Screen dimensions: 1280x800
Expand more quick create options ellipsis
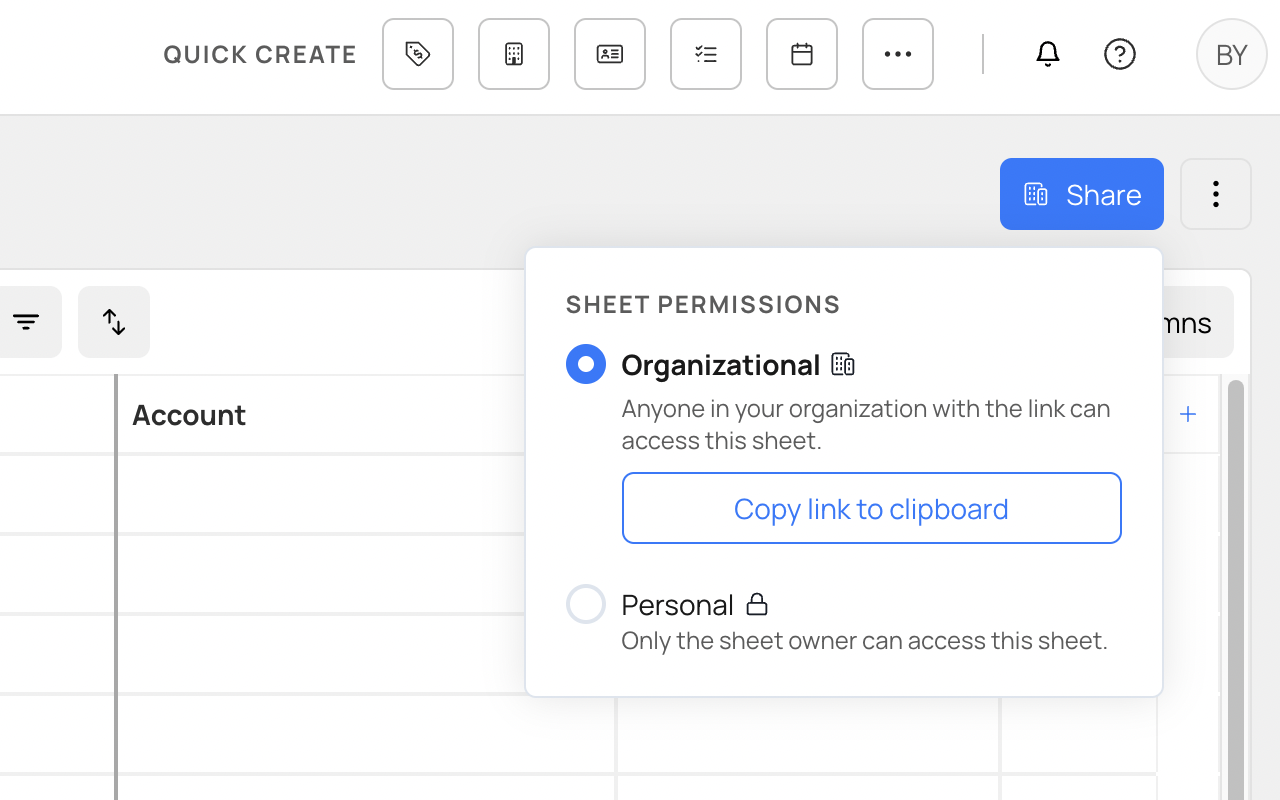[898, 54]
